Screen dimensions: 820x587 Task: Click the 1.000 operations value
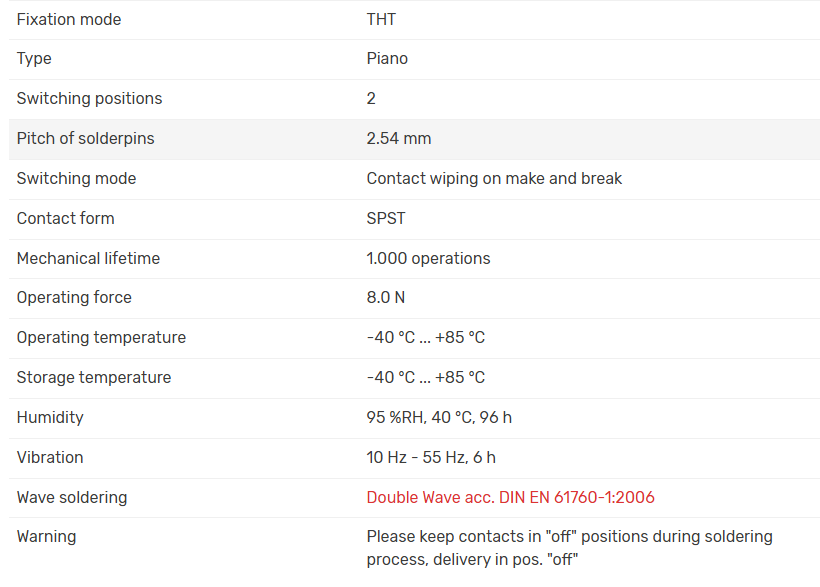428,258
